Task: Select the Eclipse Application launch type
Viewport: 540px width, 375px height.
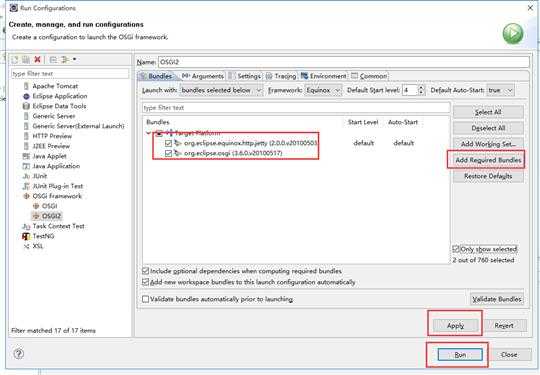Action: click(55, 96)
